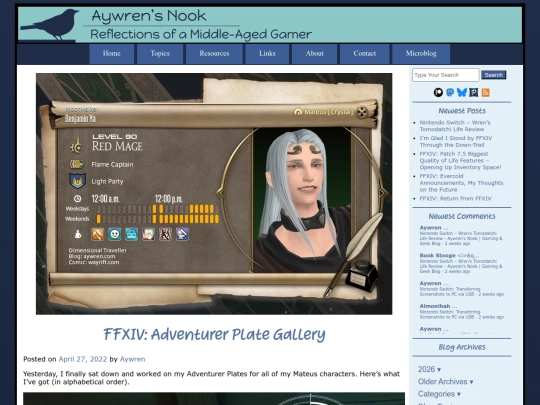This screenshot has height=405, width=540.
Task: Open first Aywren comment on Tomodatchi Life Review
Action: pos(461,236)
